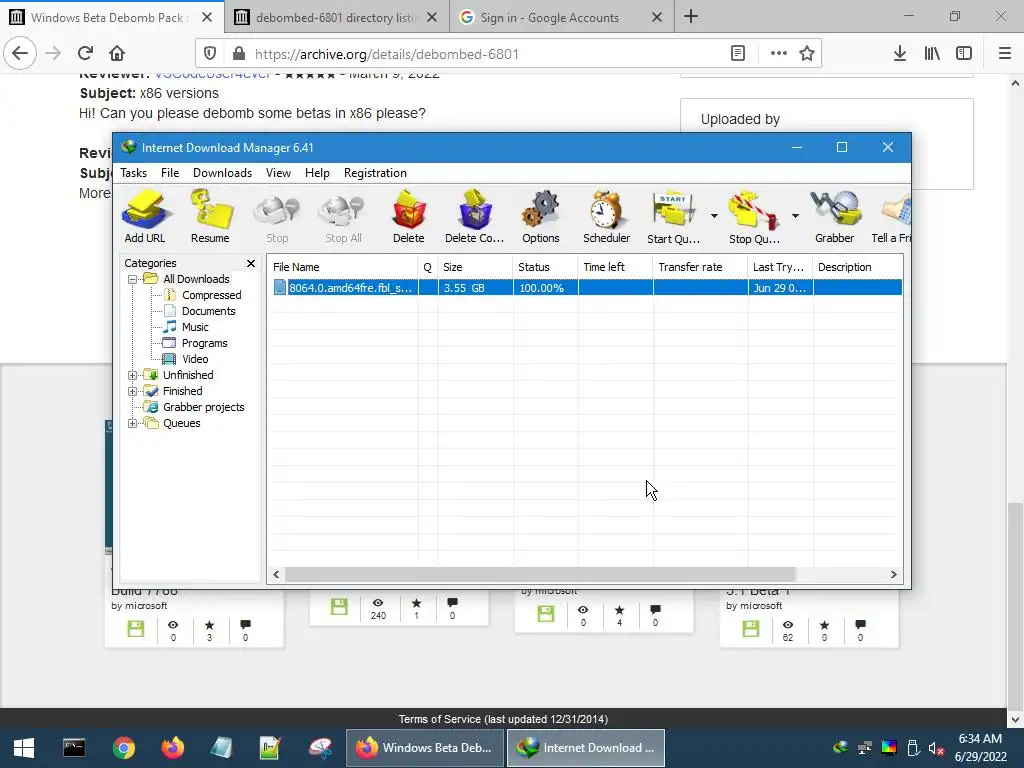Image resolution: width=1024 pixels, height=768 pixels.
Task: Open the Help menu in IDM
Action: [317, 173]
